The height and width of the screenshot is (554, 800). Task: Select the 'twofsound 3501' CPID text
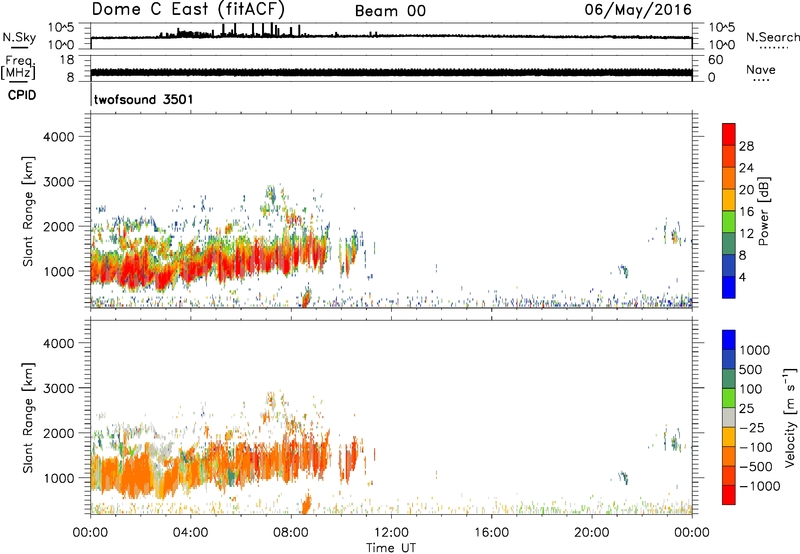(143, 99)
